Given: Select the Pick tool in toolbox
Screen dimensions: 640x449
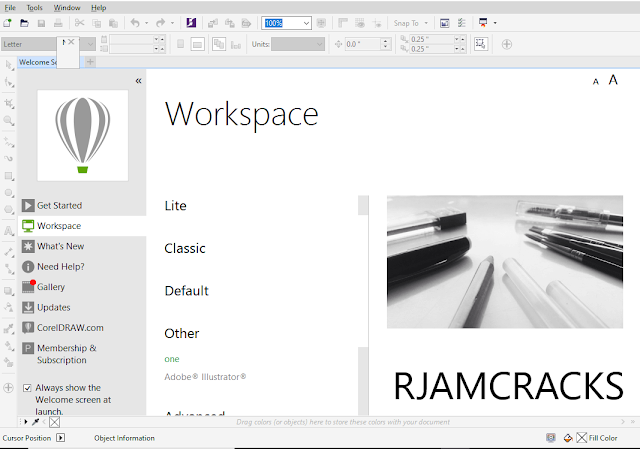Looking at the screenshot, I should point(9,65).
